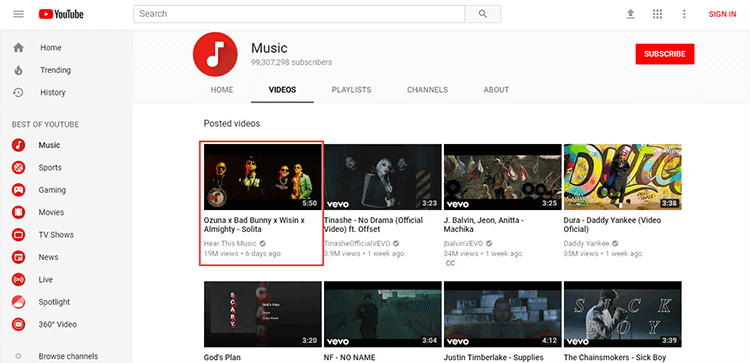Click the Daddy Yankee channel name
This screenshot has width=750, height=363.
(x=586, y=243)
